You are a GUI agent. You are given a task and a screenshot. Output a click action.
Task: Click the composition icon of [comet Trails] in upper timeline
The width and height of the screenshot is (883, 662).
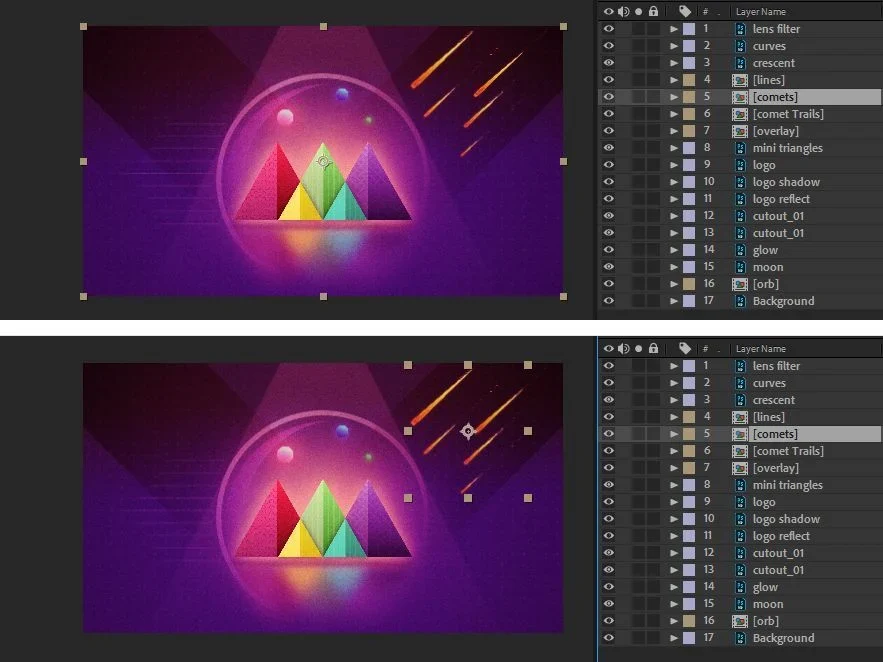[x=740, y=114]
